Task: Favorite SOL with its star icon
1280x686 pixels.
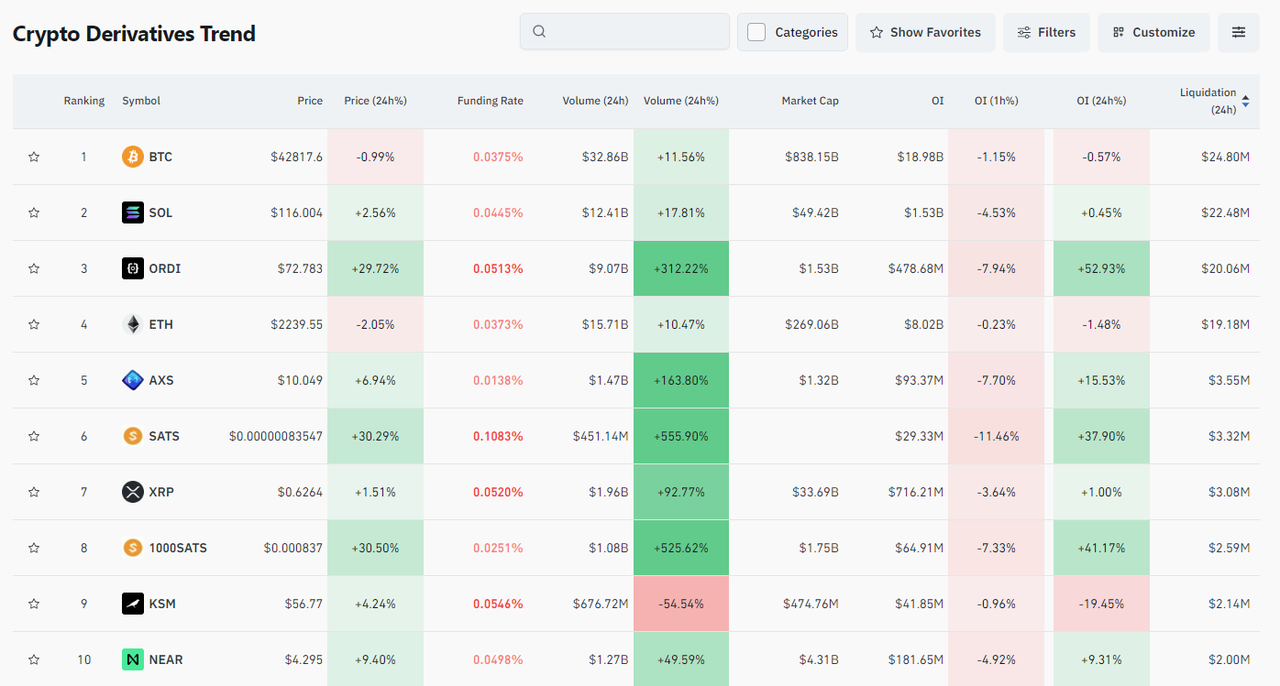Action: point(34,213)
